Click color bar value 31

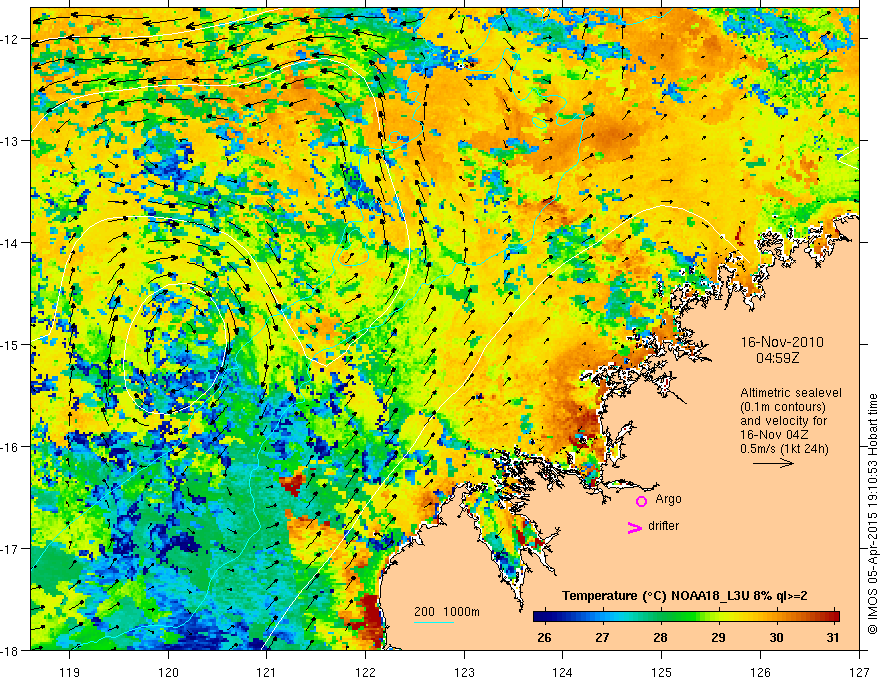pos(833,638)
